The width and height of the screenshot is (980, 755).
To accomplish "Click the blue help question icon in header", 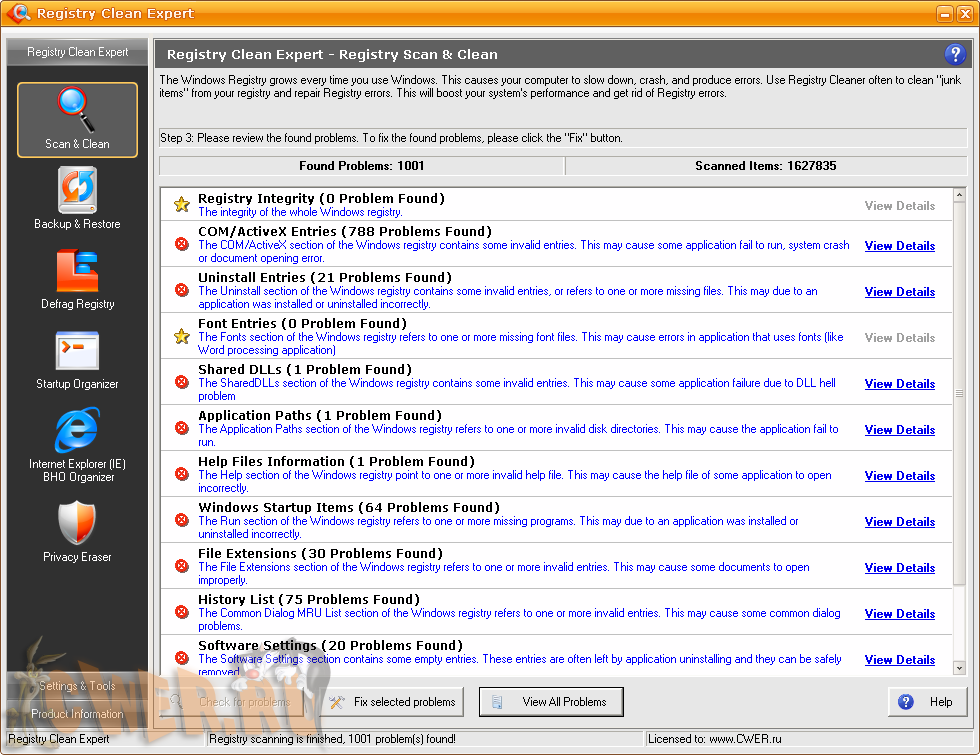I will tap(953, 55).
